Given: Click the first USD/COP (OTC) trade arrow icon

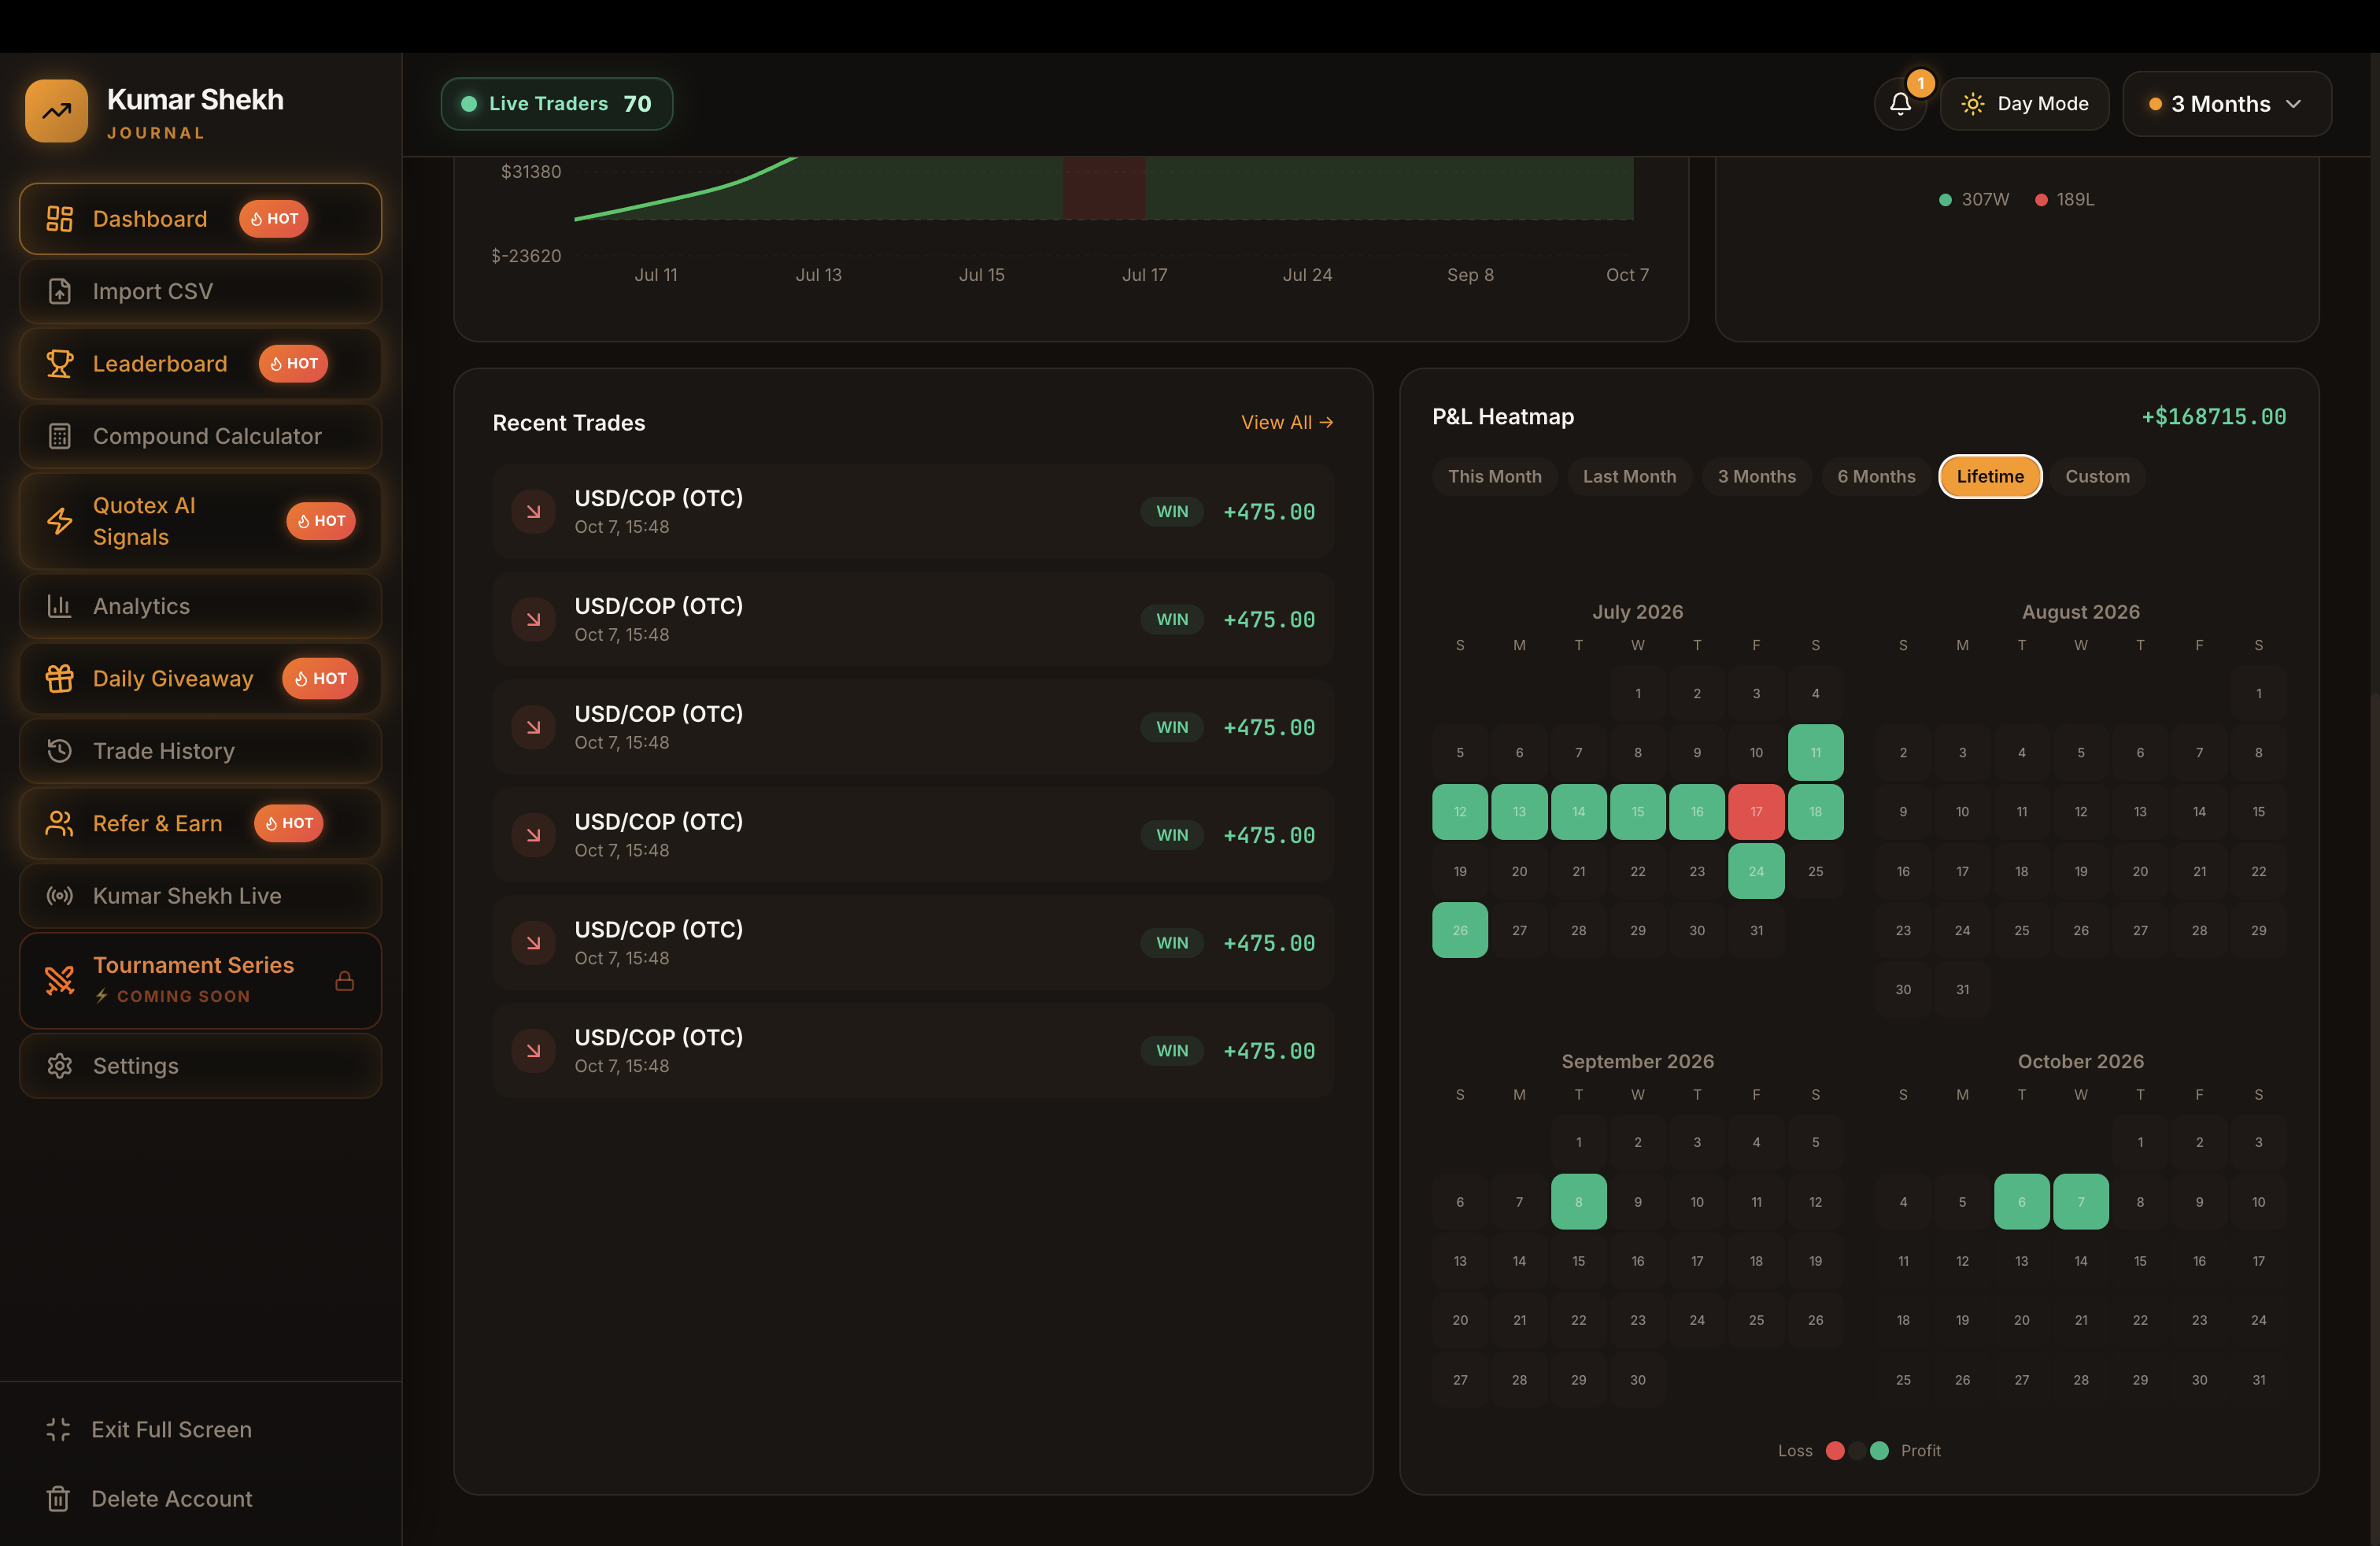Looking at the screenshot, I should (x=534, y=512).
